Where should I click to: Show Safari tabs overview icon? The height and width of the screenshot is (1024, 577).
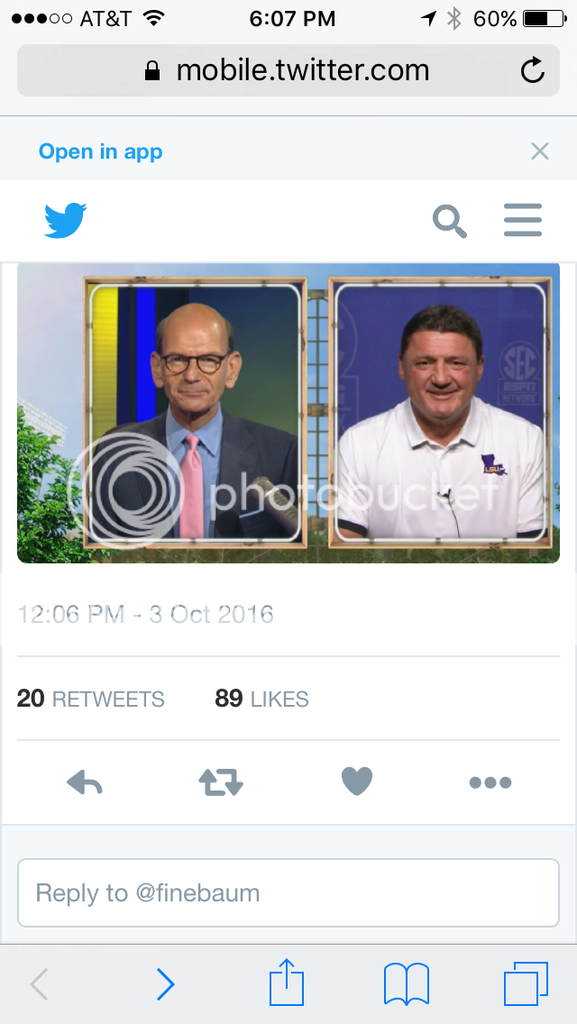coord(525,984)
